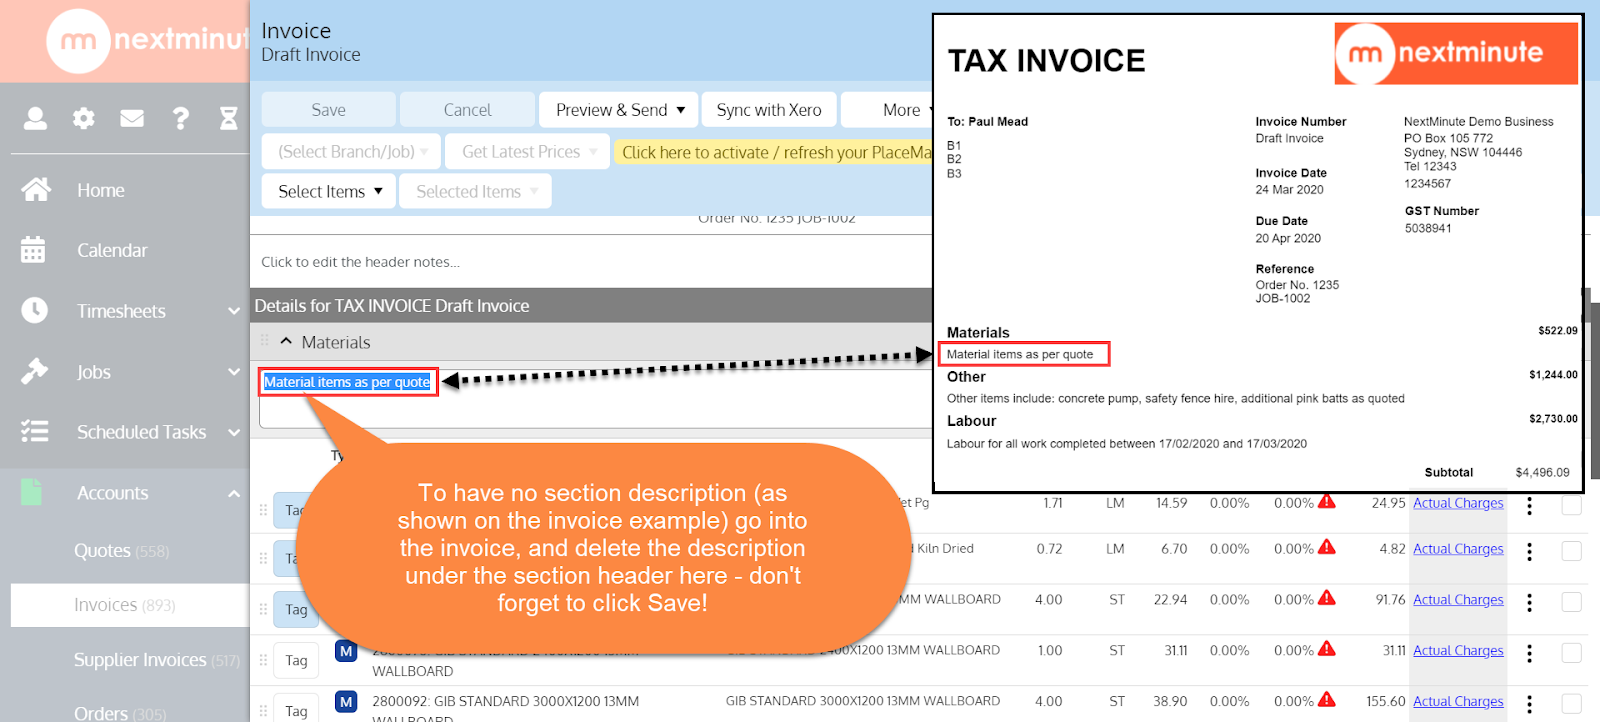
Task: Open the Selected Items dropdown
Action: 476,191
